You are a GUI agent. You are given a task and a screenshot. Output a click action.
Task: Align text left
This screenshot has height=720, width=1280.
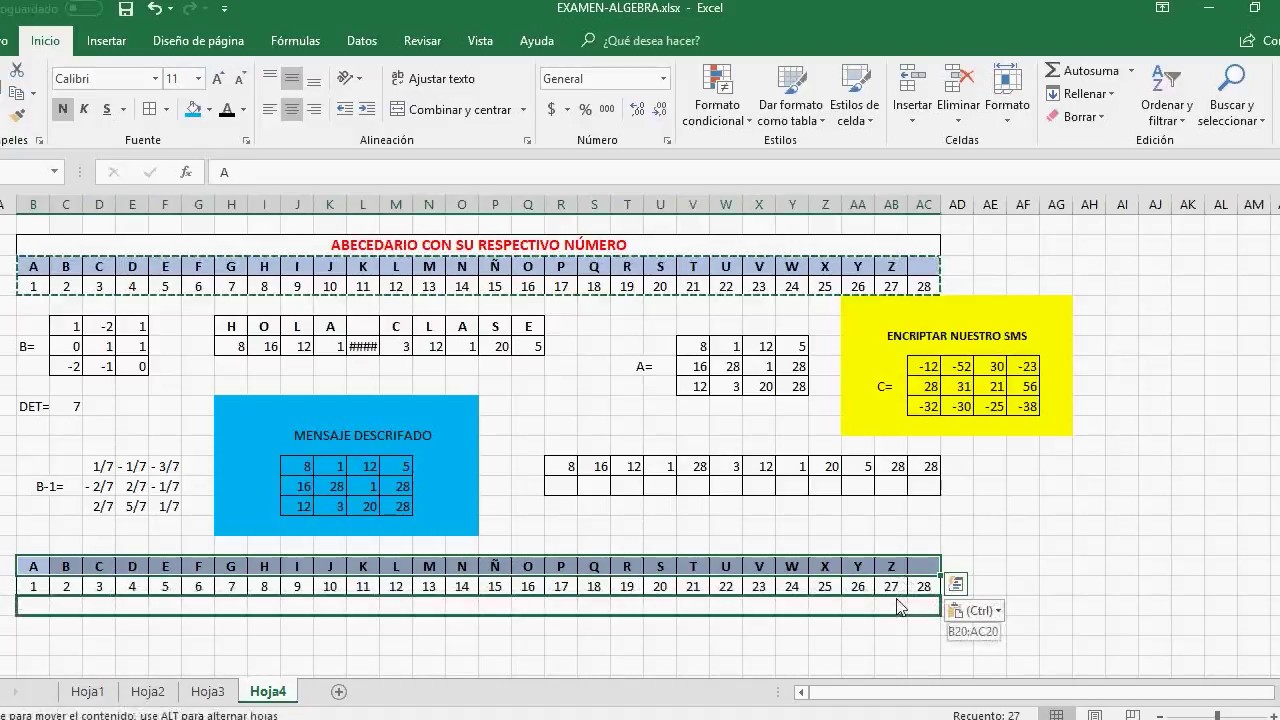(x=270, y=109)
